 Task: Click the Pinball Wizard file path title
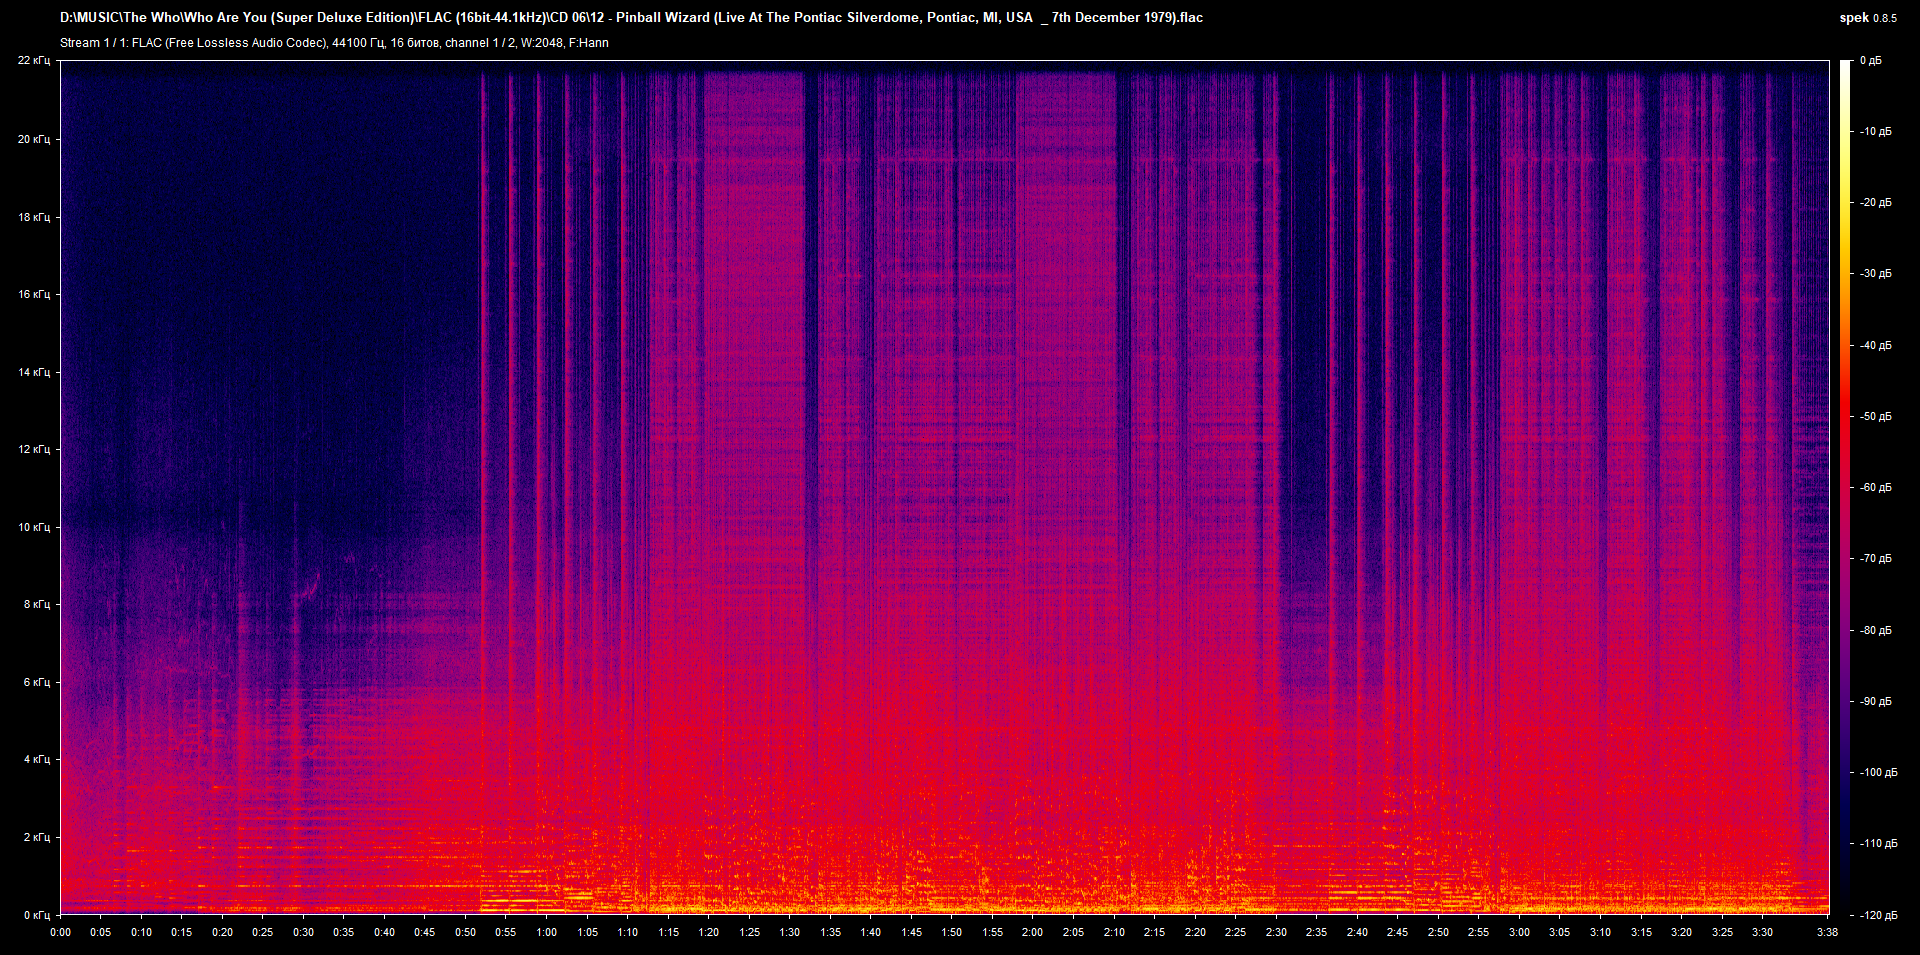(x=631, y=18)
